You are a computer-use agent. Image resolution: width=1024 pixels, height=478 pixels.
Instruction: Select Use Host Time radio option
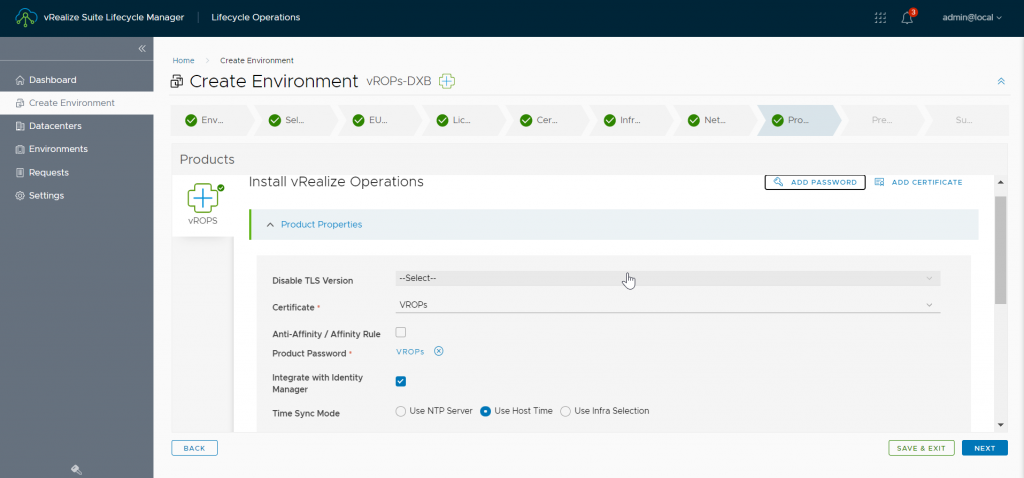point(485,411)
